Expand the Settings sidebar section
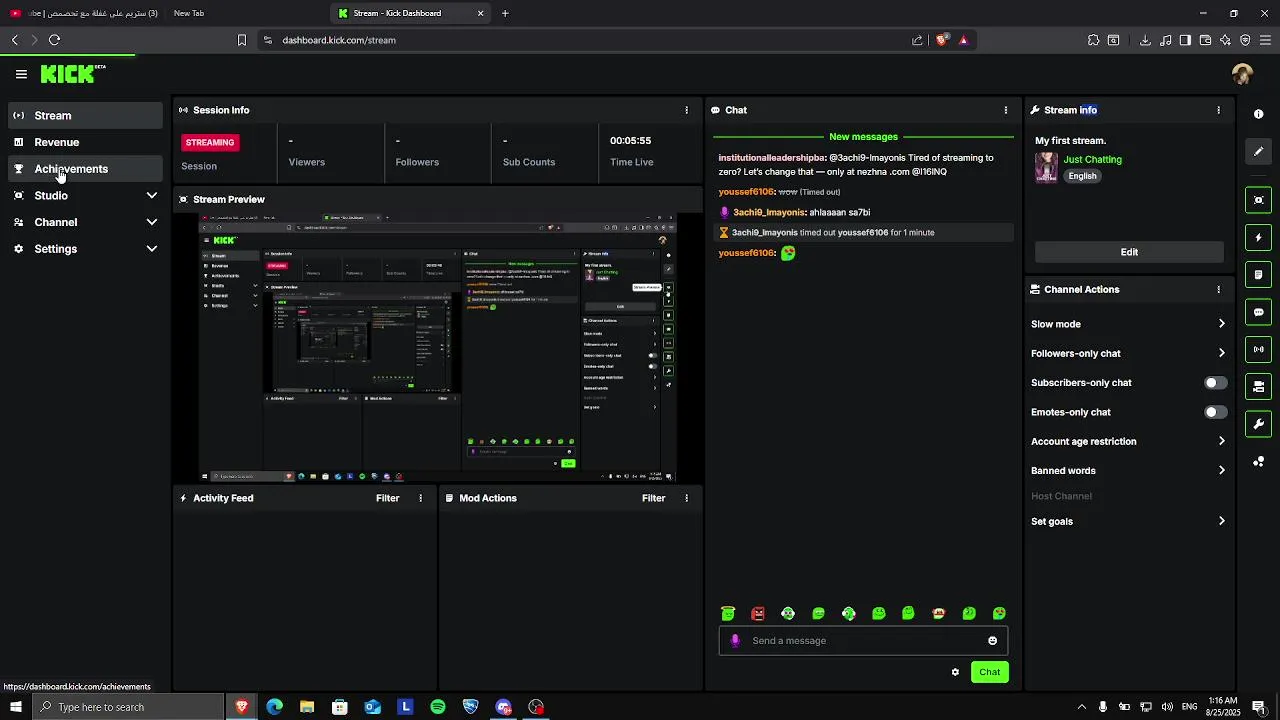 point(85,249)
